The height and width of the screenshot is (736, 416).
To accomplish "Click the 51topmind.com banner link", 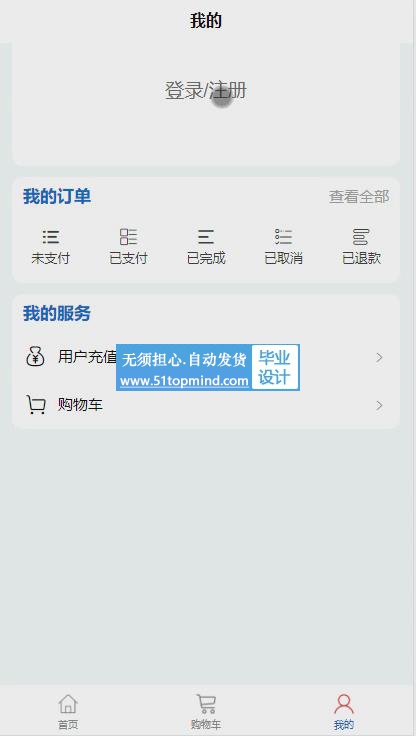I will coord(184,381).
